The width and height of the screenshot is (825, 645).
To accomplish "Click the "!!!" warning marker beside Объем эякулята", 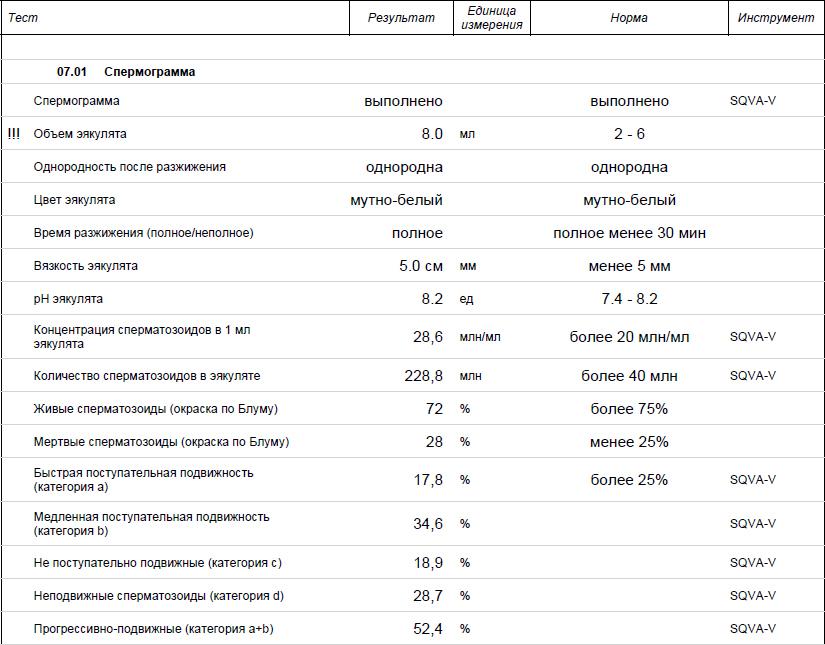I will (13, 134).
